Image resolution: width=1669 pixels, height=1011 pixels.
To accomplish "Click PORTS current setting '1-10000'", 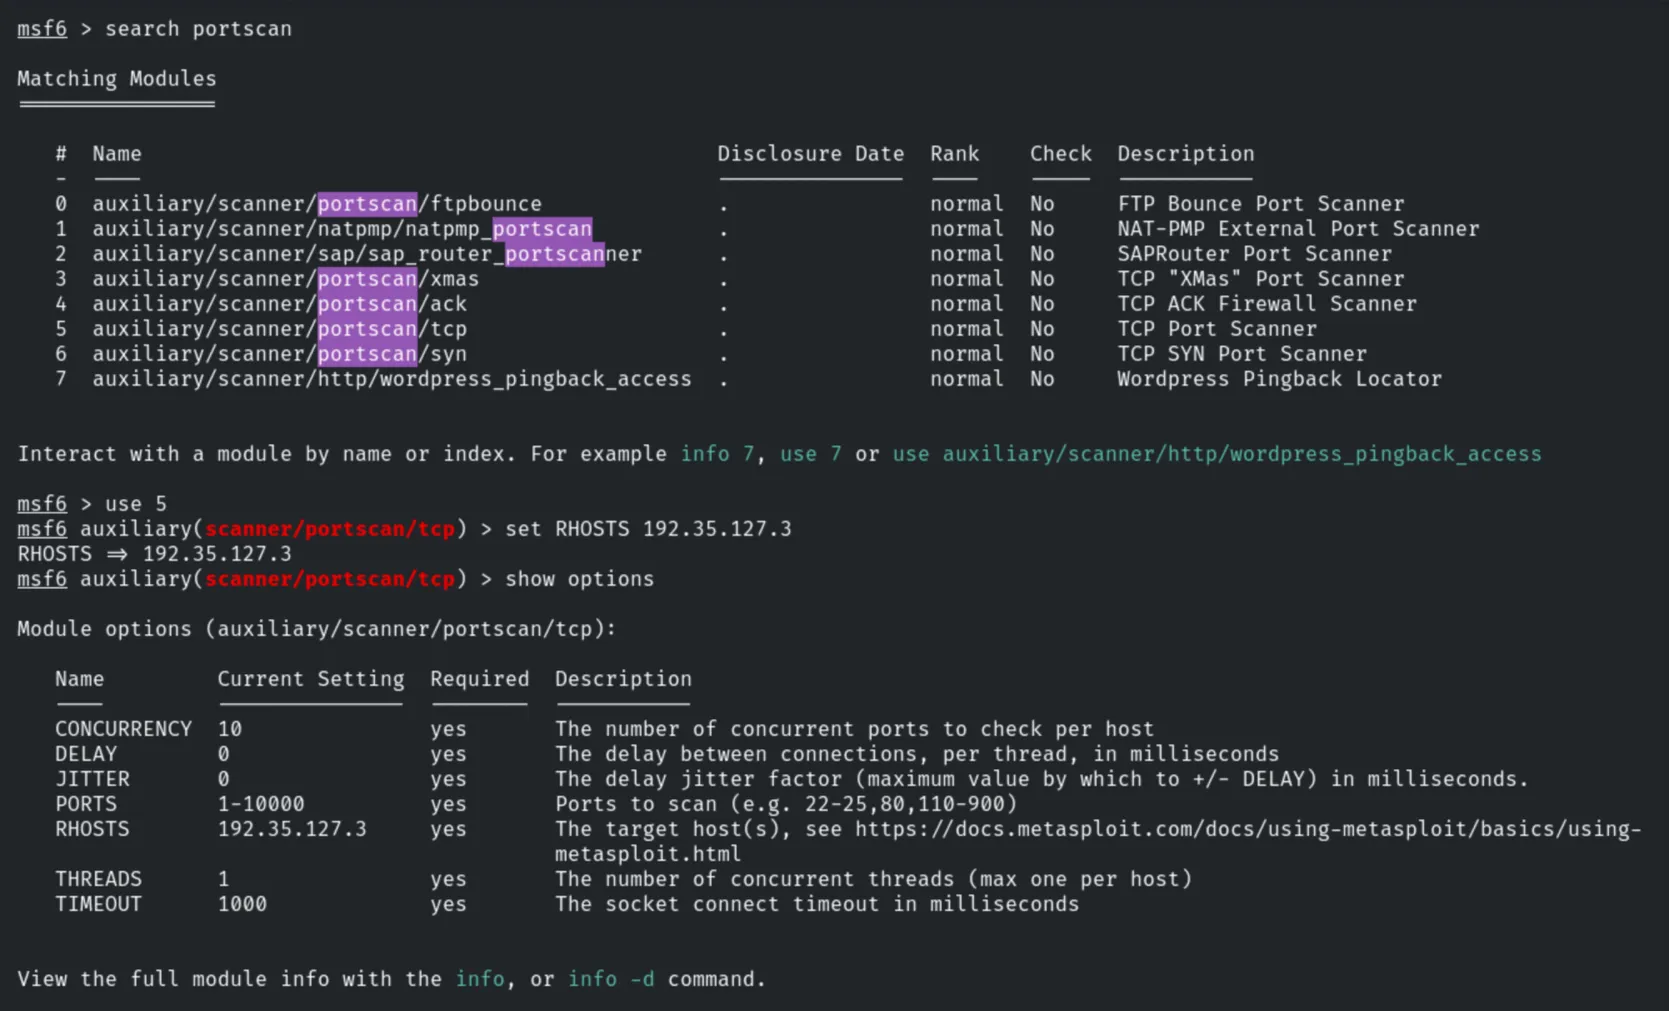I will pos(261,804).
